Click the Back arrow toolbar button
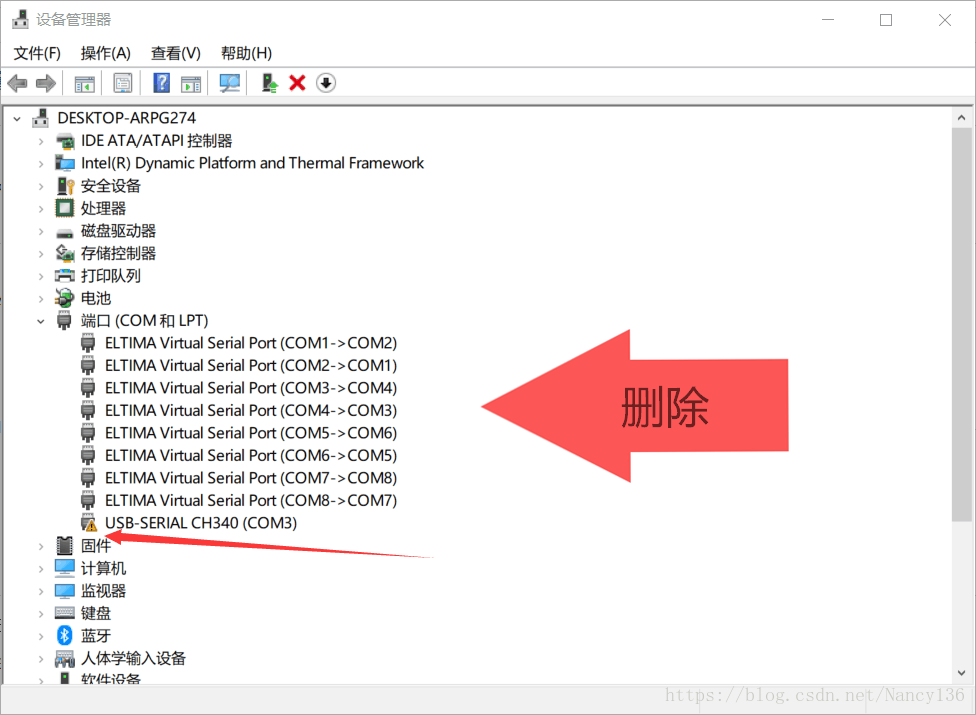Image resolution: width=976 pixels, height=715 pixels. pos(17,83)
